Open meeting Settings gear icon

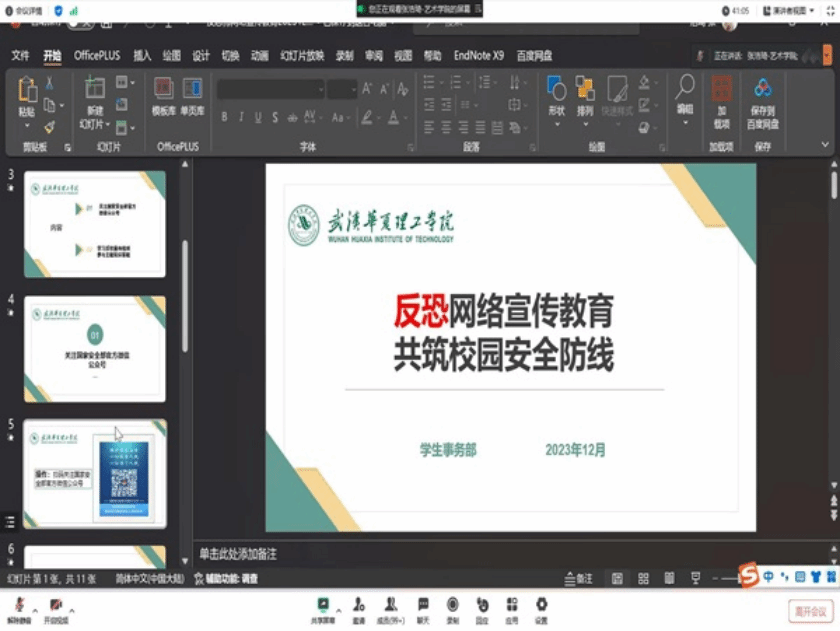[x=541, y=604]
